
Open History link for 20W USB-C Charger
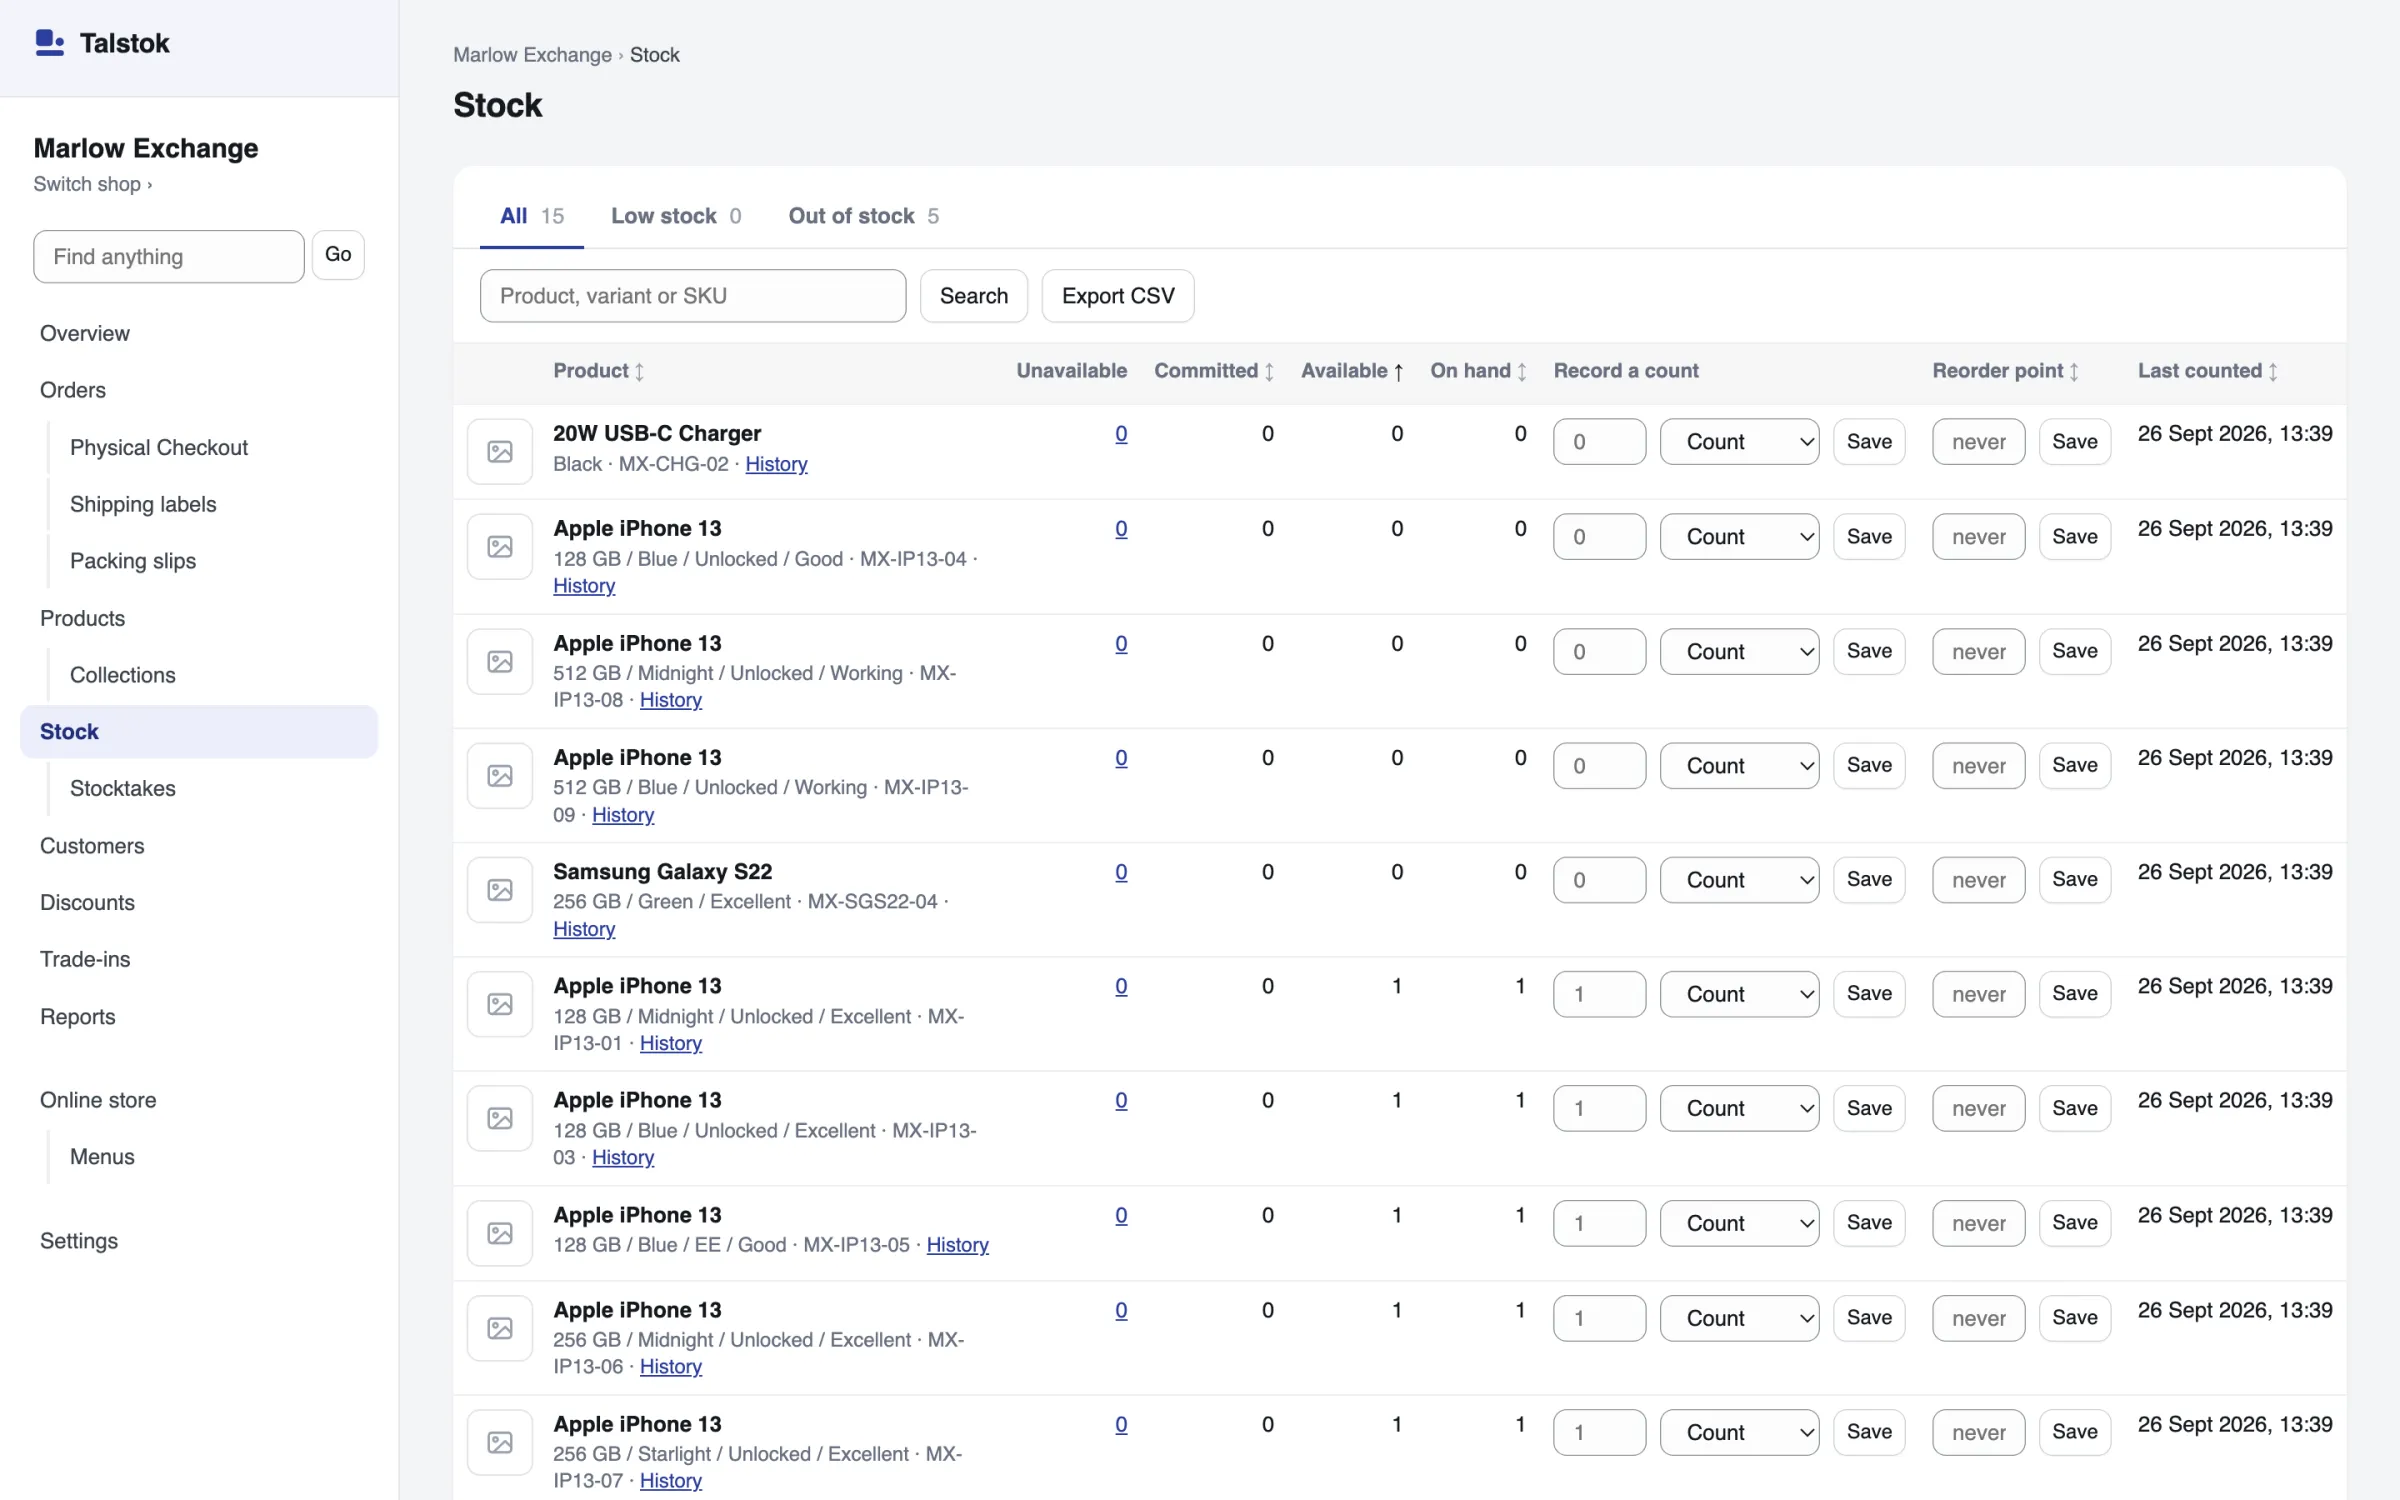click(776, 464)
